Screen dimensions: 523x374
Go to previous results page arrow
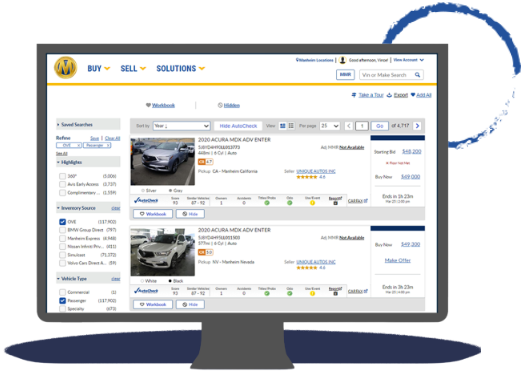pyautogui.click(x=349, y=126)
